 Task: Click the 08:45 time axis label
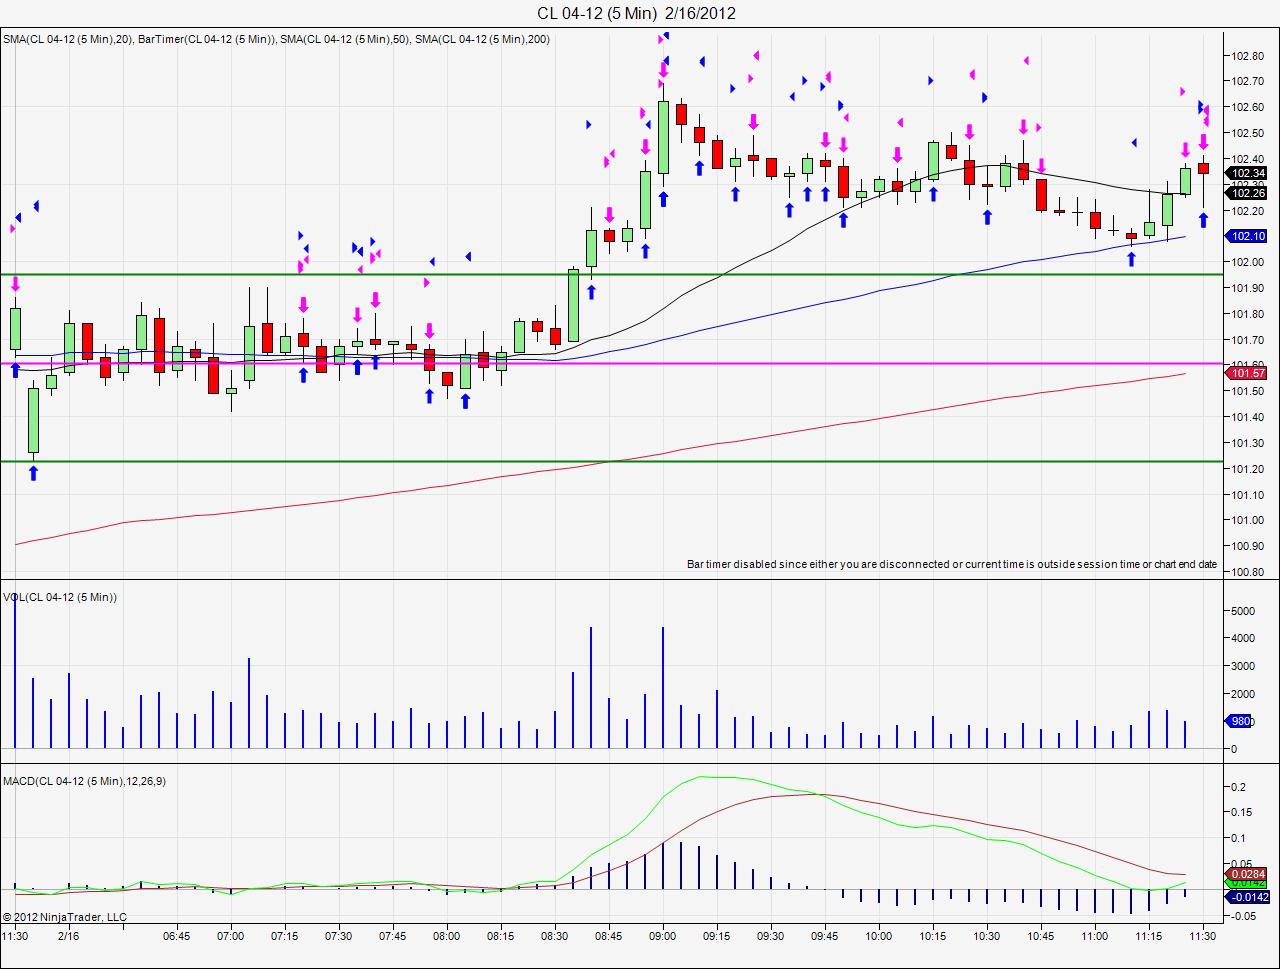tap(609, 936)
